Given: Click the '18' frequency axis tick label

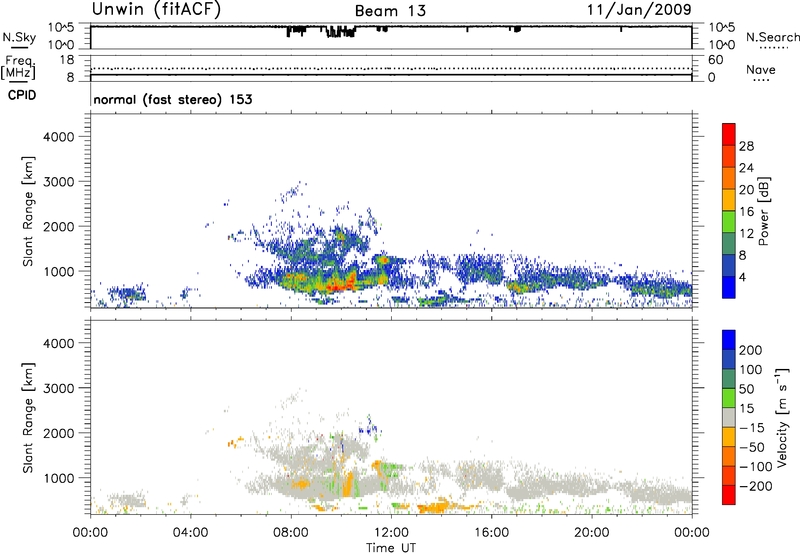Looking at the screenshot, I should [67, 60].
